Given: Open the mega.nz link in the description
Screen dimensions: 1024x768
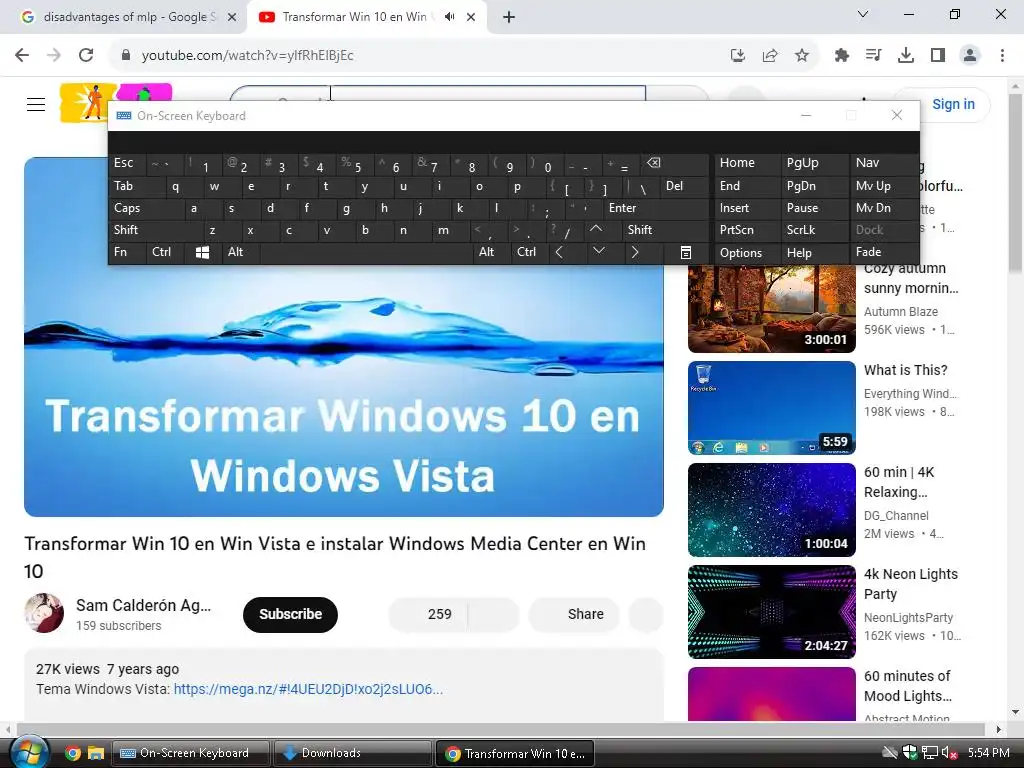Looking at the screenshot, I should 308,689.
